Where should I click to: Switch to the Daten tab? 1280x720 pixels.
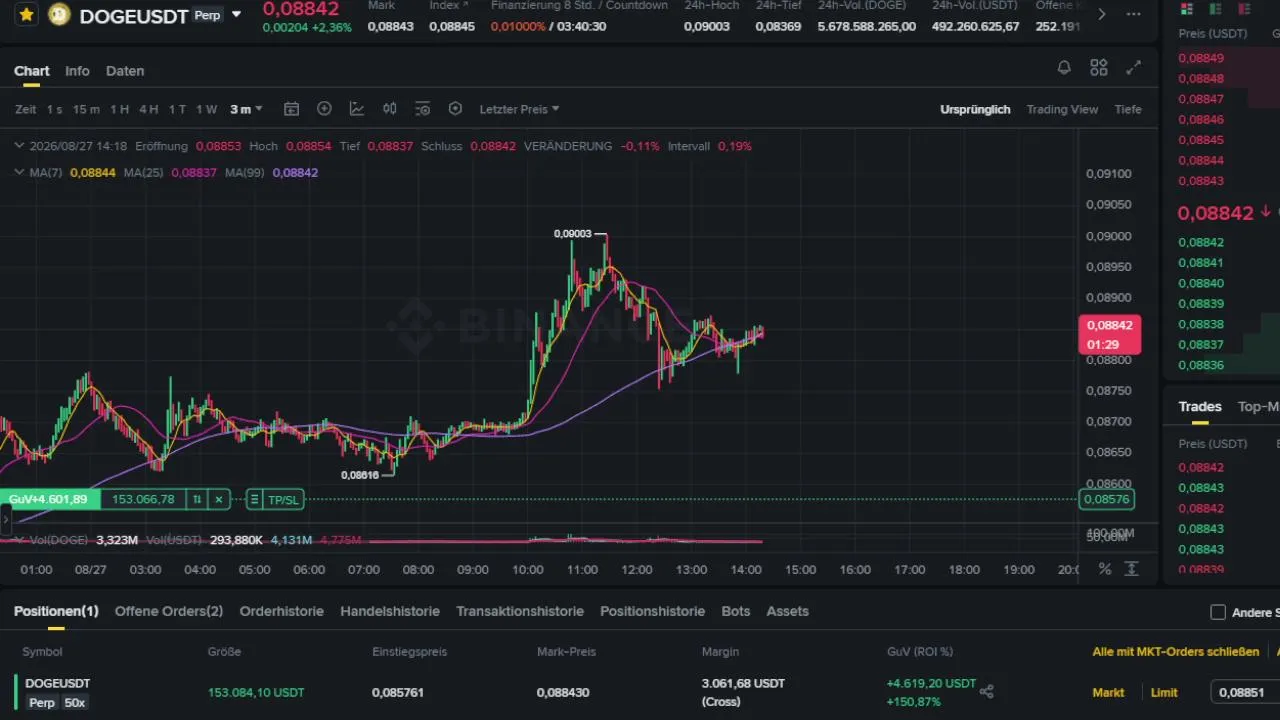pos(125,71)
